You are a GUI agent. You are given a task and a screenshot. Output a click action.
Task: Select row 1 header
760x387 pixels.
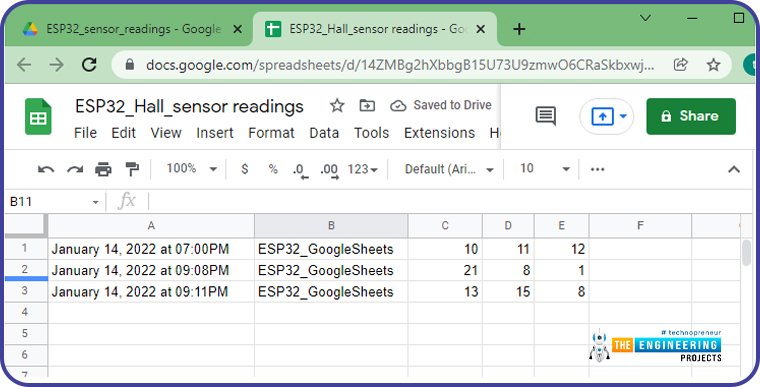[26, 249]
